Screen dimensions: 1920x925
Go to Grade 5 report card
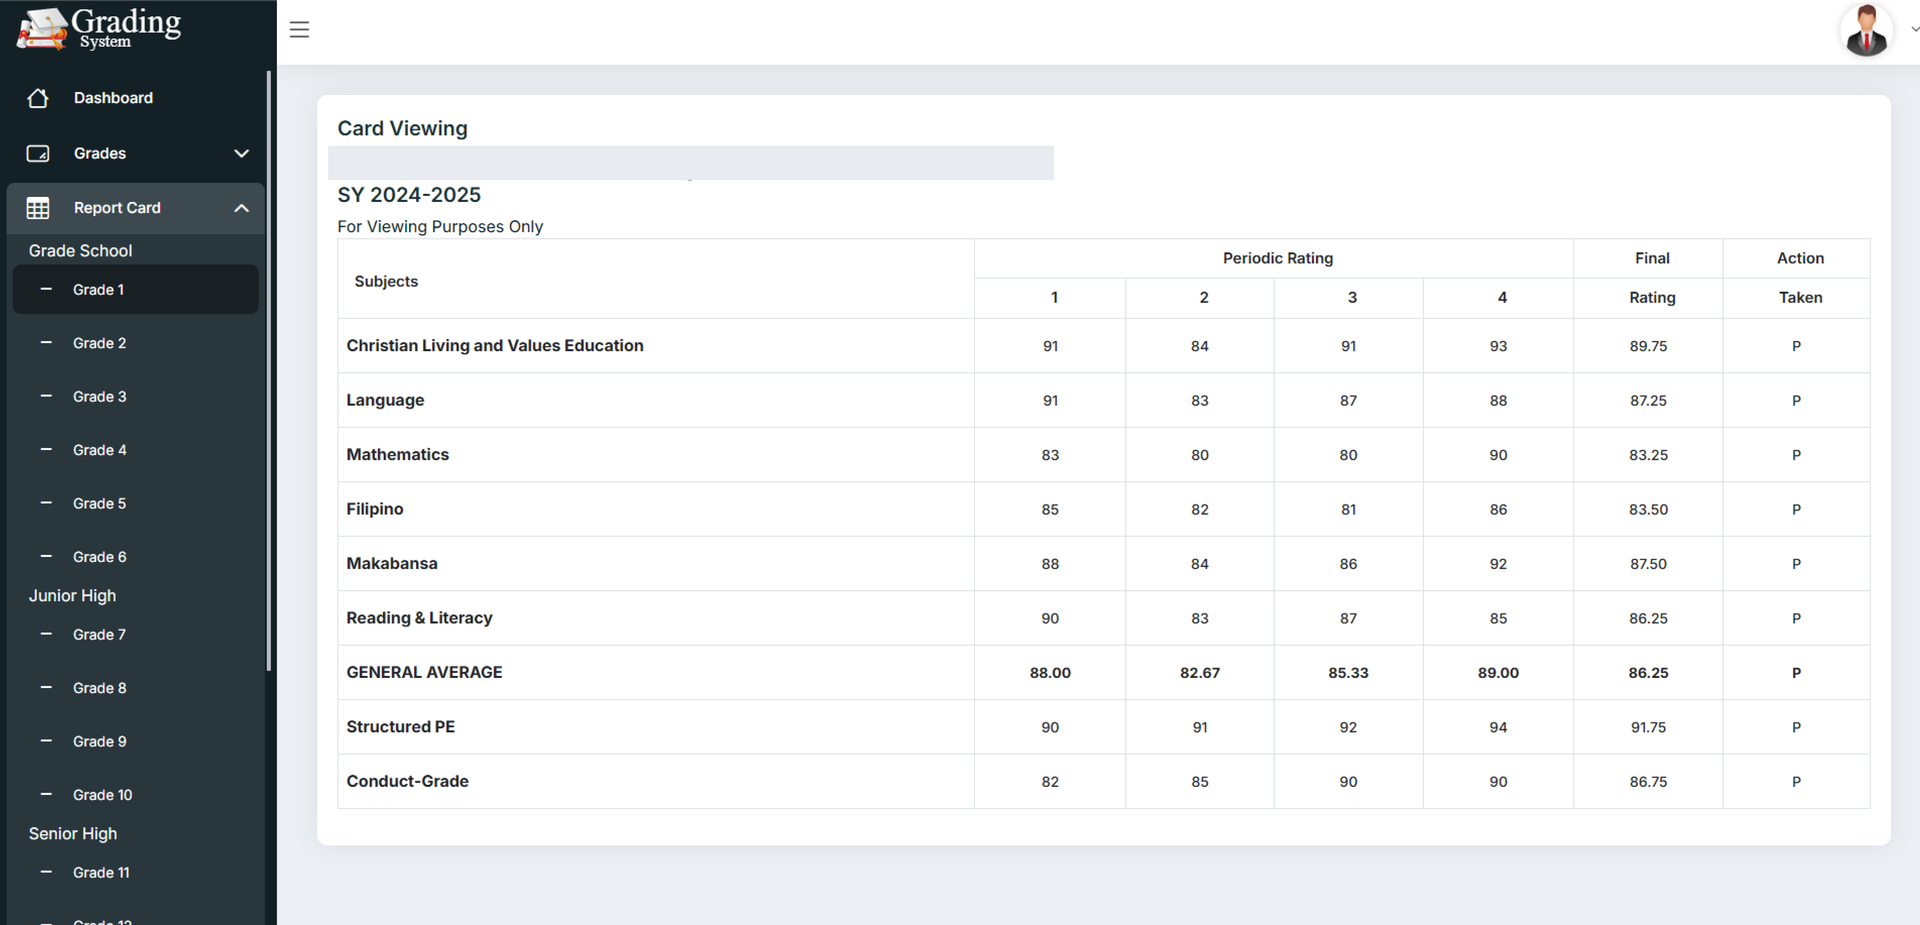coord(99,504)
